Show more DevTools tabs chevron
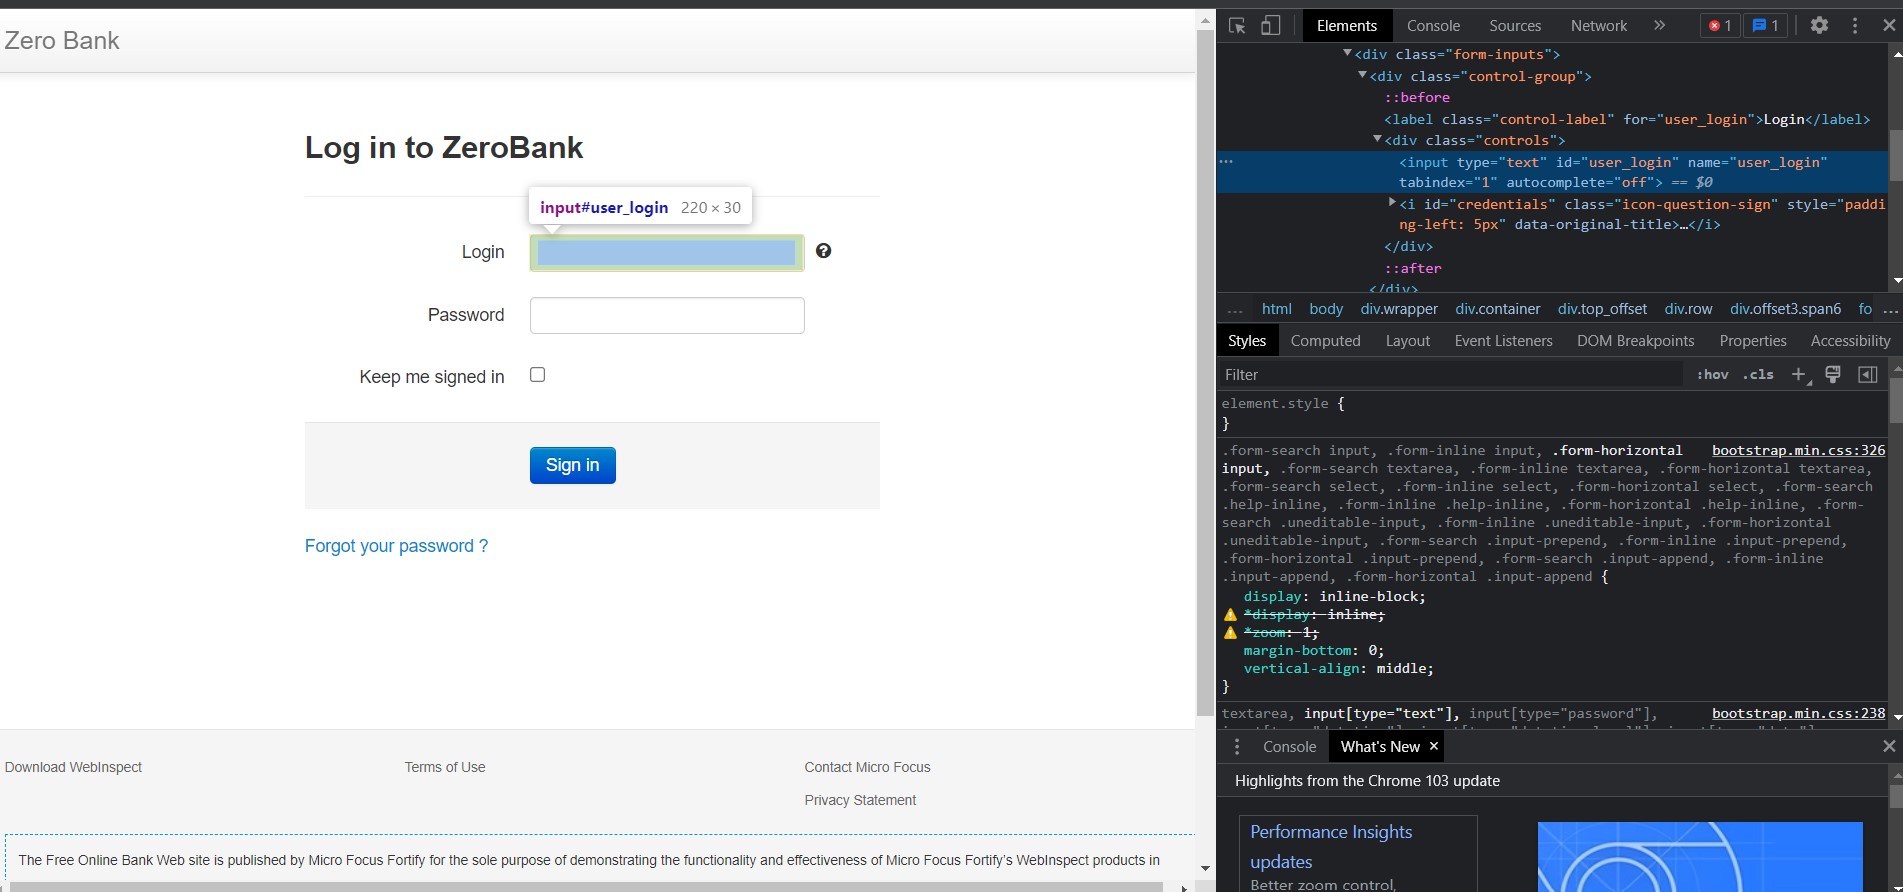The width and height of the screenshot is (1903, 892). [1660, 26]
